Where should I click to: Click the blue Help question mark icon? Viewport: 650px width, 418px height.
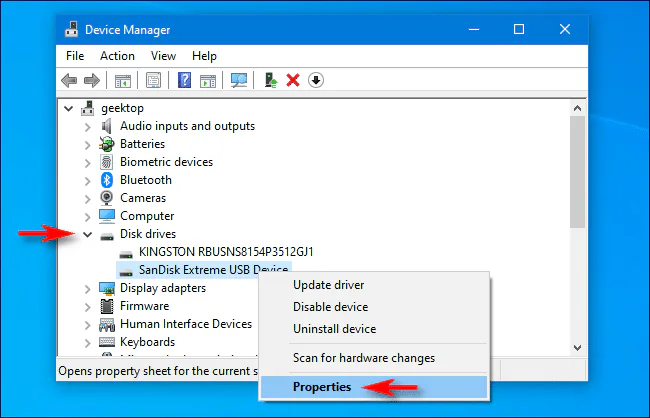click(x=184, y=80)
